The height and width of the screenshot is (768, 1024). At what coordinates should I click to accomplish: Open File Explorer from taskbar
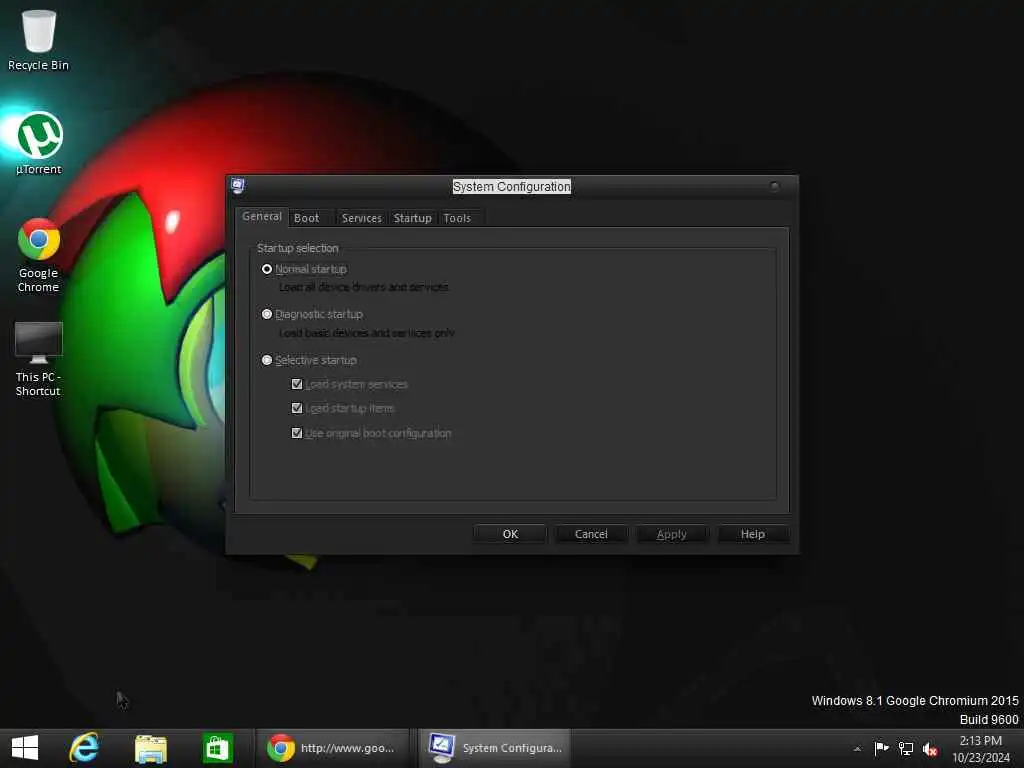click(151, 748)
